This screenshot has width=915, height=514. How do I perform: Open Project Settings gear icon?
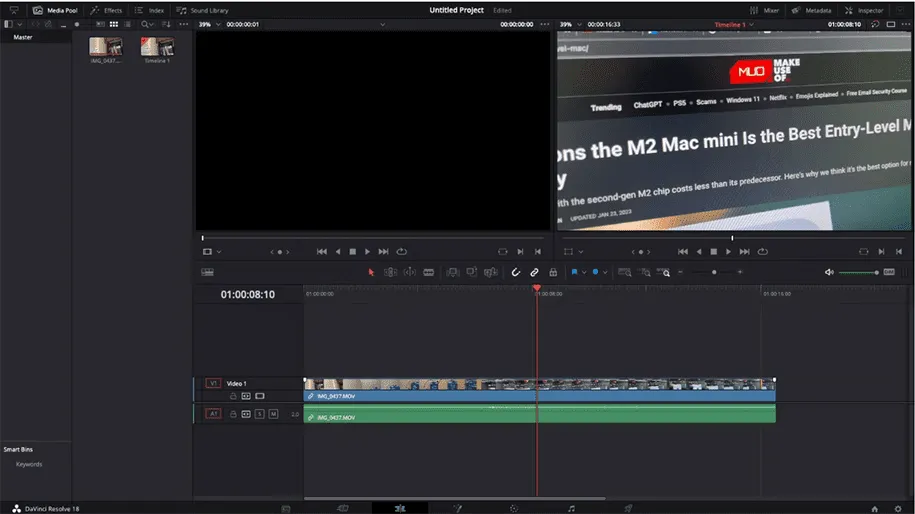[x=898, y=508]
